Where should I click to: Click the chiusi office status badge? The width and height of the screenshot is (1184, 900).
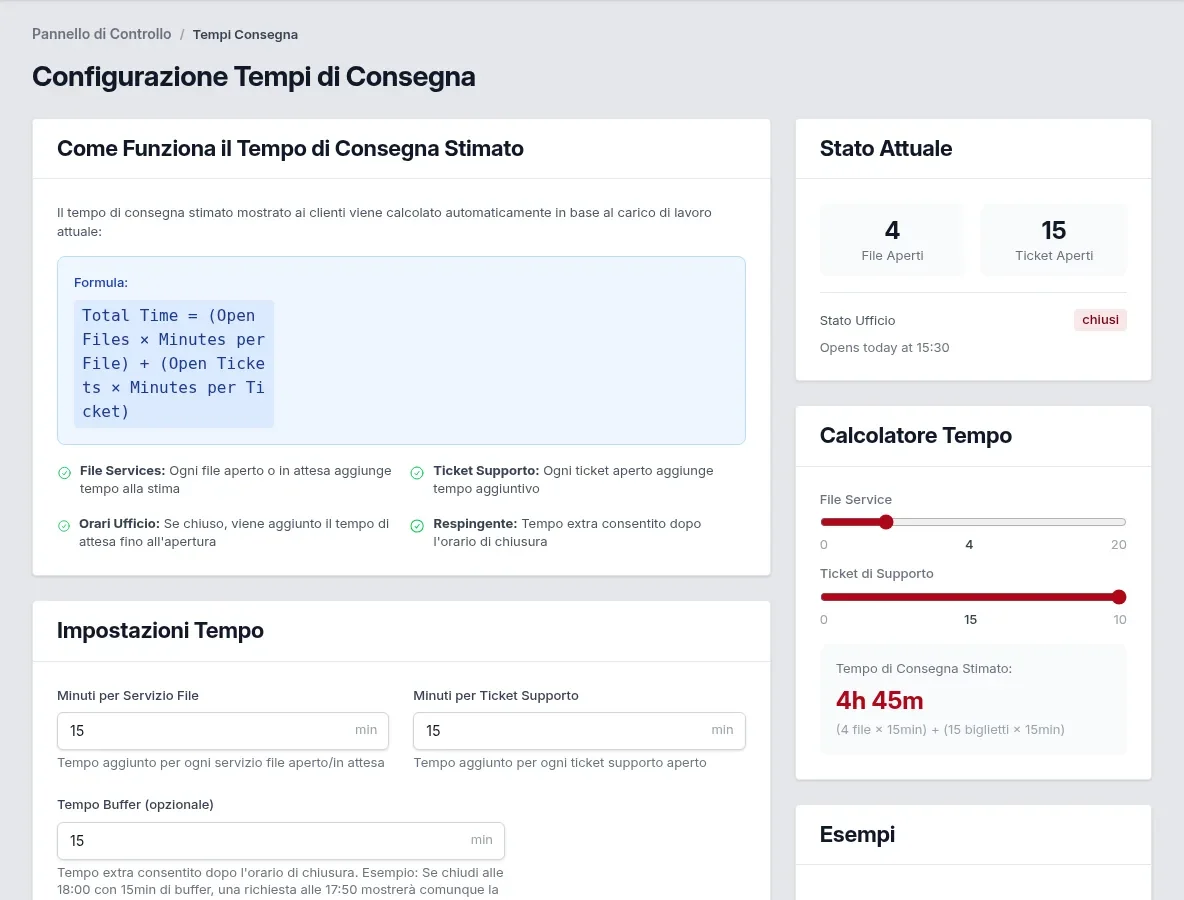tap(1100, 320)
